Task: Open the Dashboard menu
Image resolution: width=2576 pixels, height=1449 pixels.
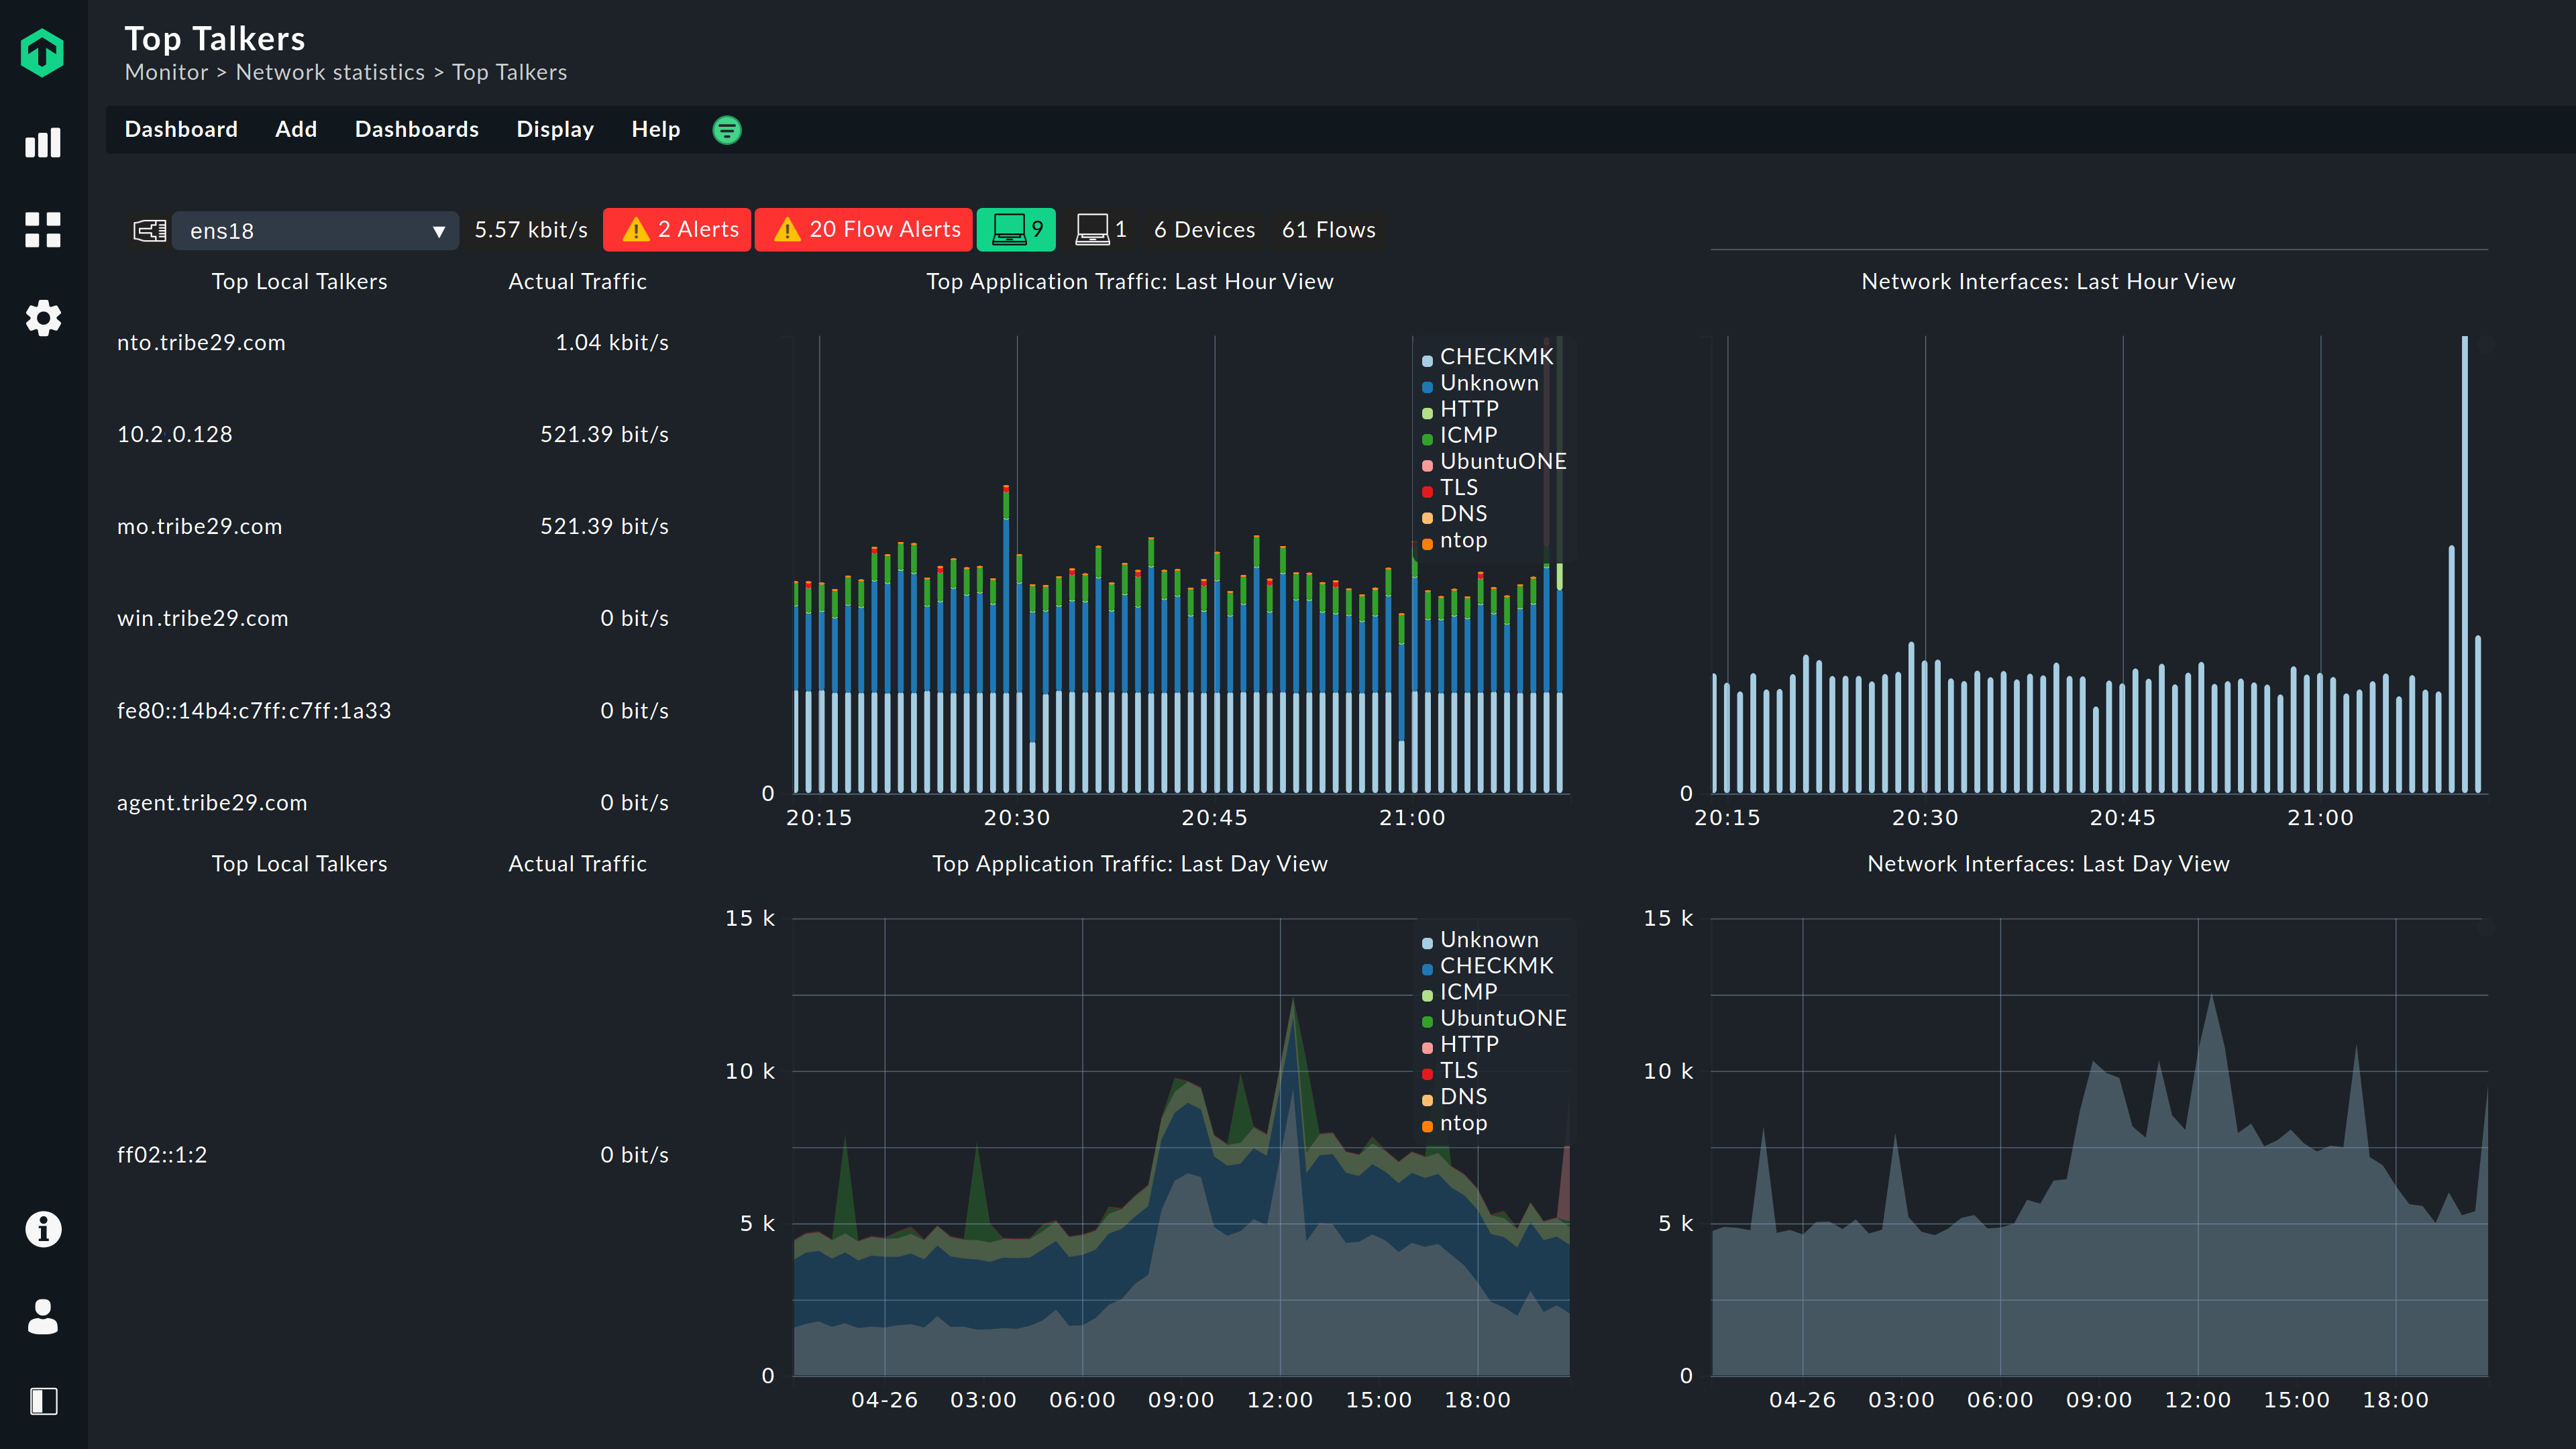Action: click(x=181, y=130)
